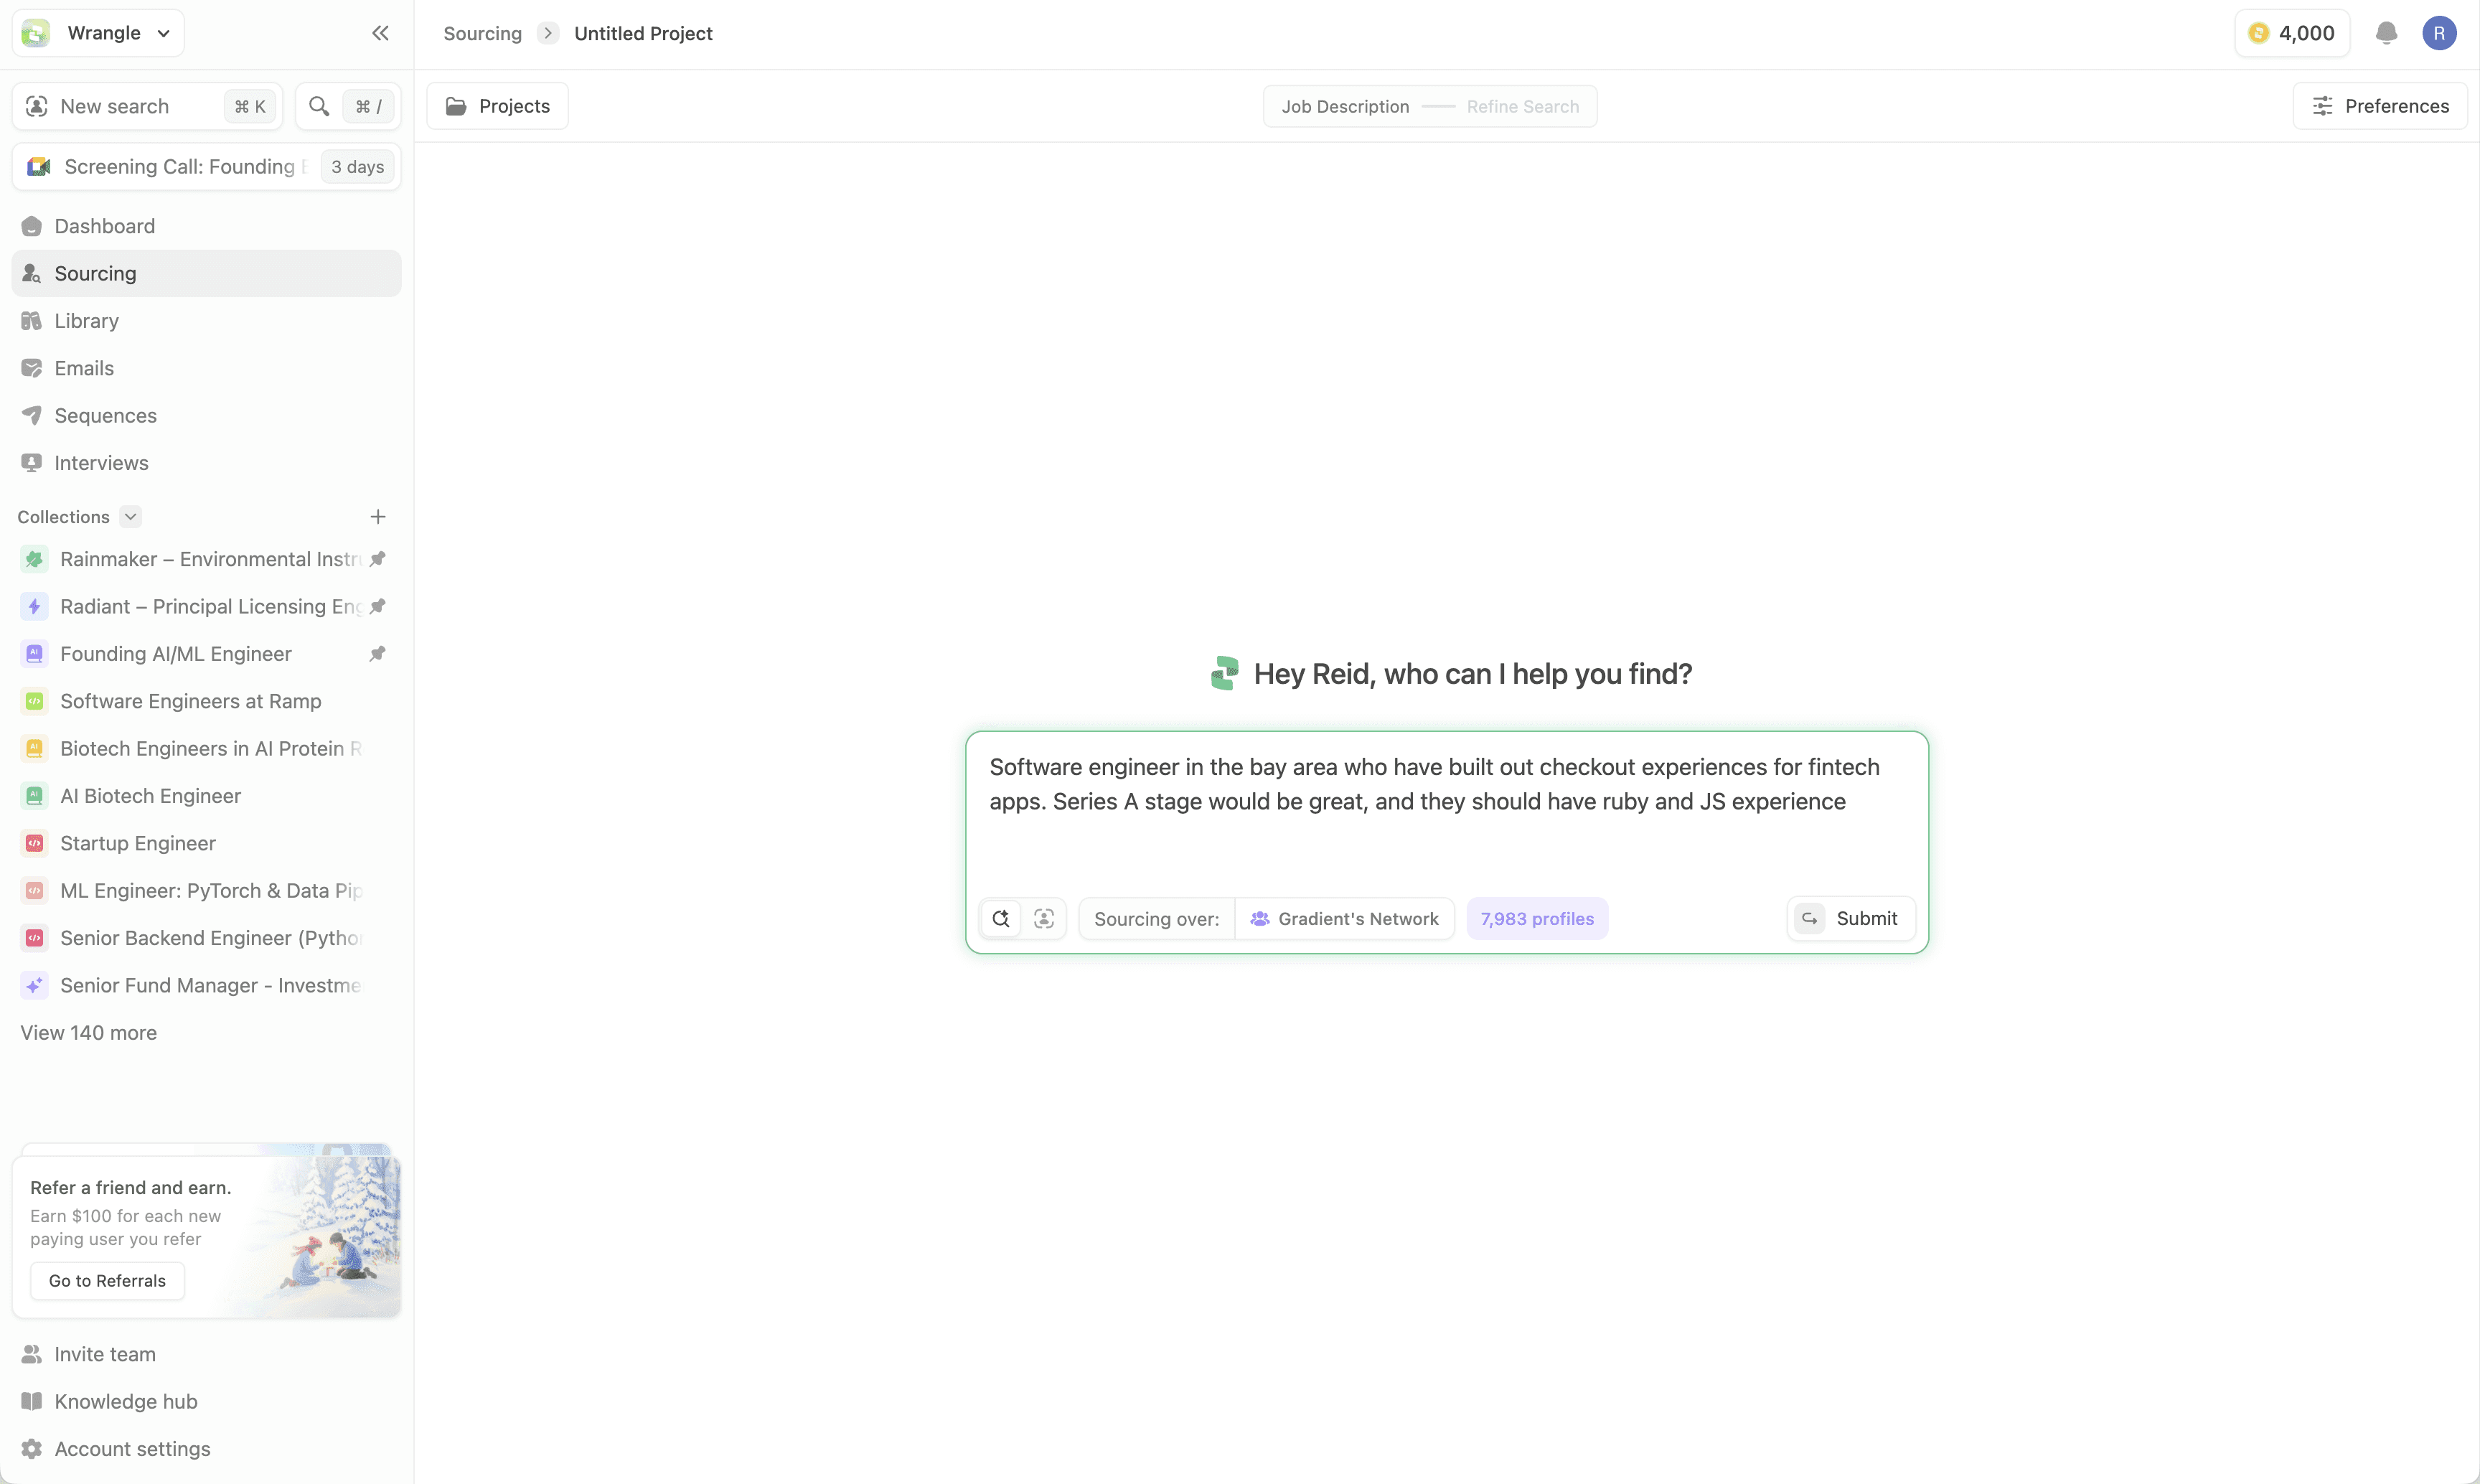Open Interviews in the sidebar
This screenshot has height=1484, width=2480.
101,463
